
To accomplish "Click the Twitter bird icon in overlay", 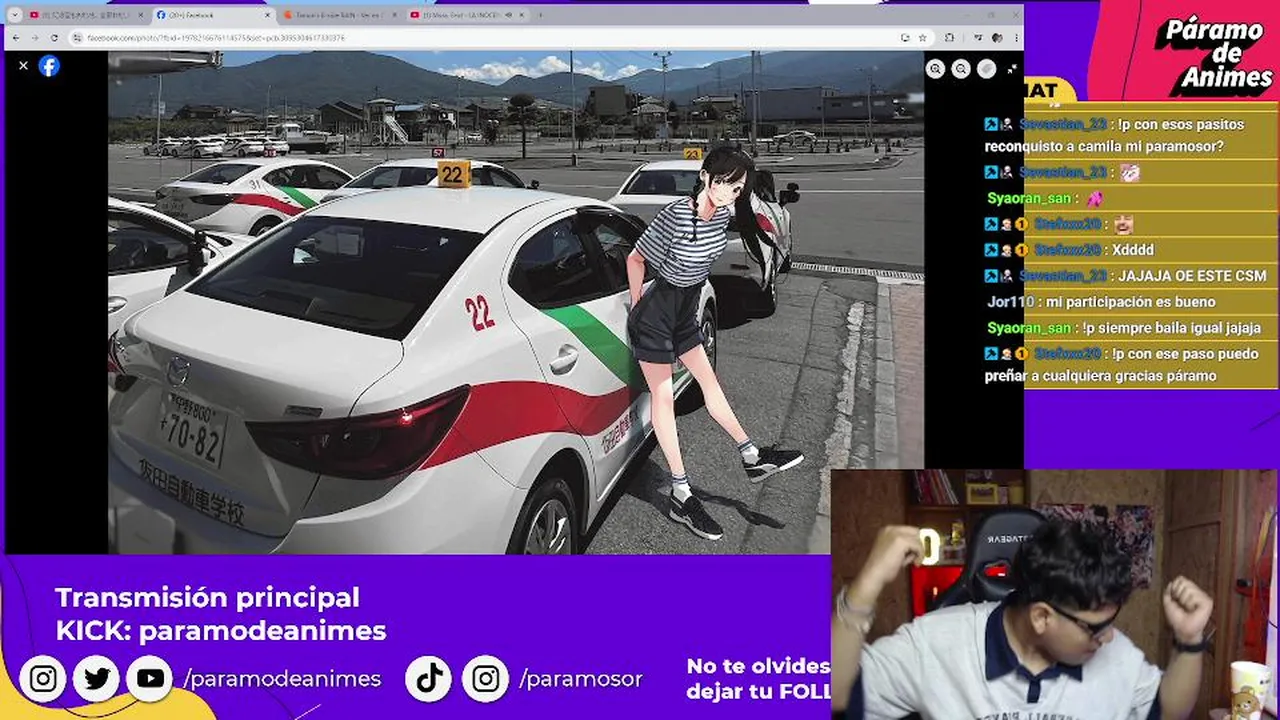I will (97, 679).
